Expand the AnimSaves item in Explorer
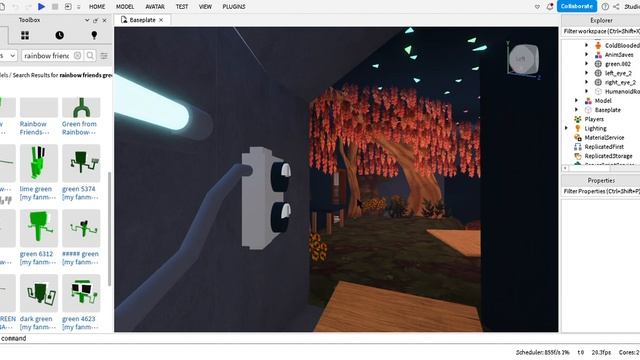Image resolution: width=640 pixels, height=360 pixels. point(587,55)
